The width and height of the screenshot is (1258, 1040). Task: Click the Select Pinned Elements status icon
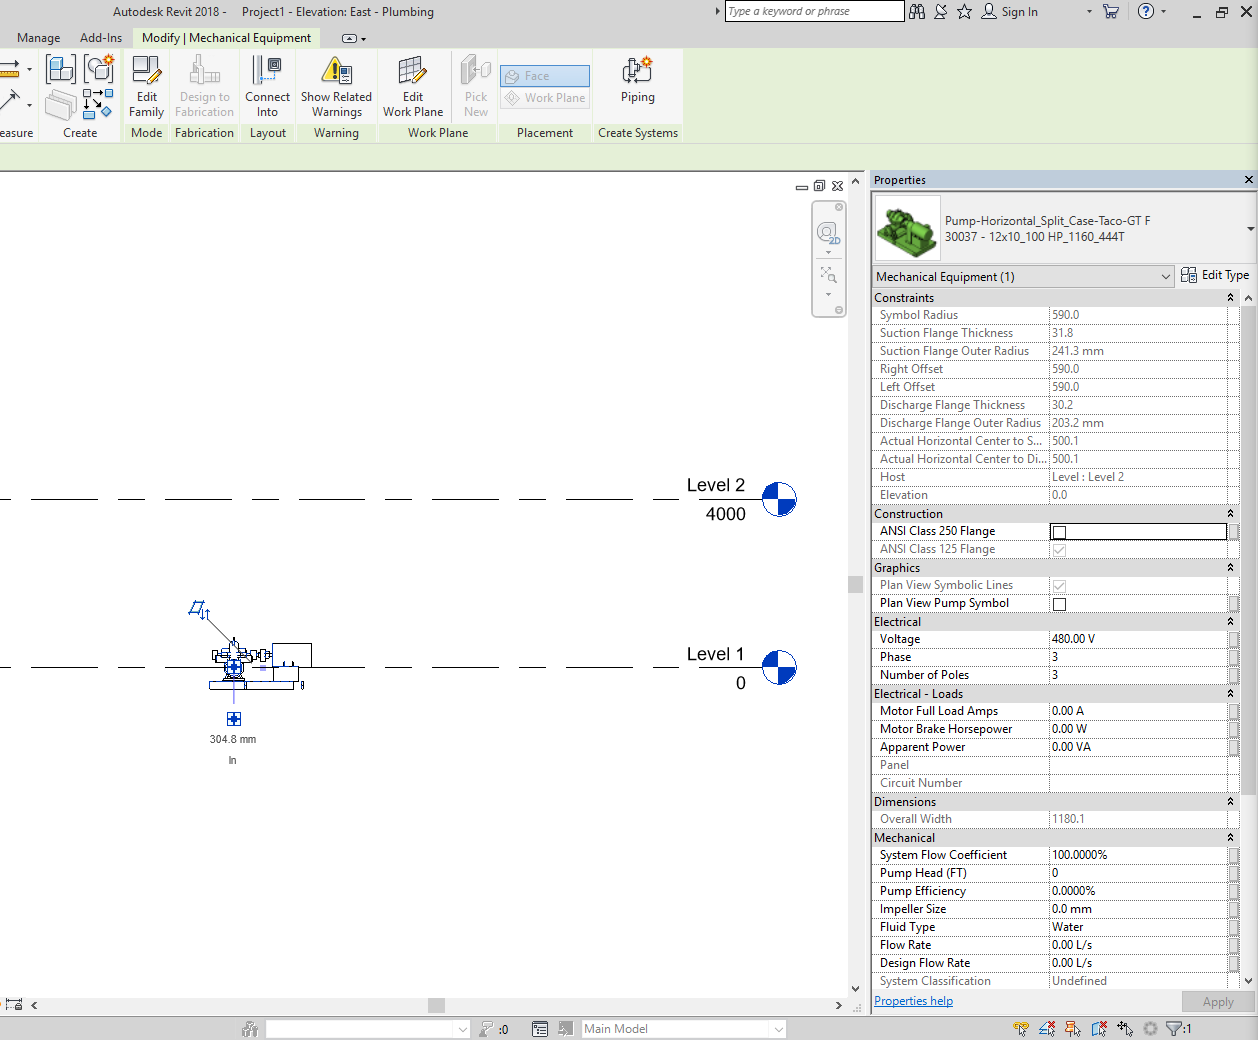click(1073, 1028)
